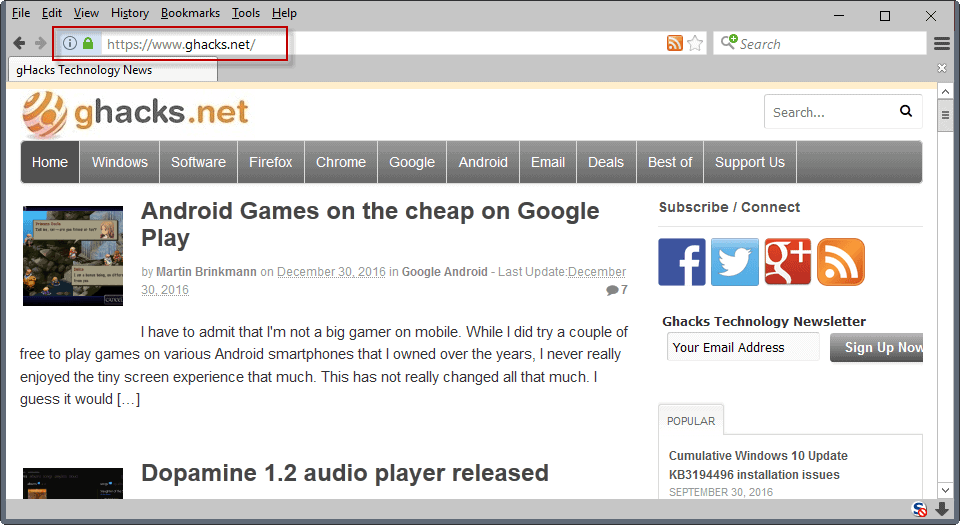Open the Help menu

click(x=284, y=13)
